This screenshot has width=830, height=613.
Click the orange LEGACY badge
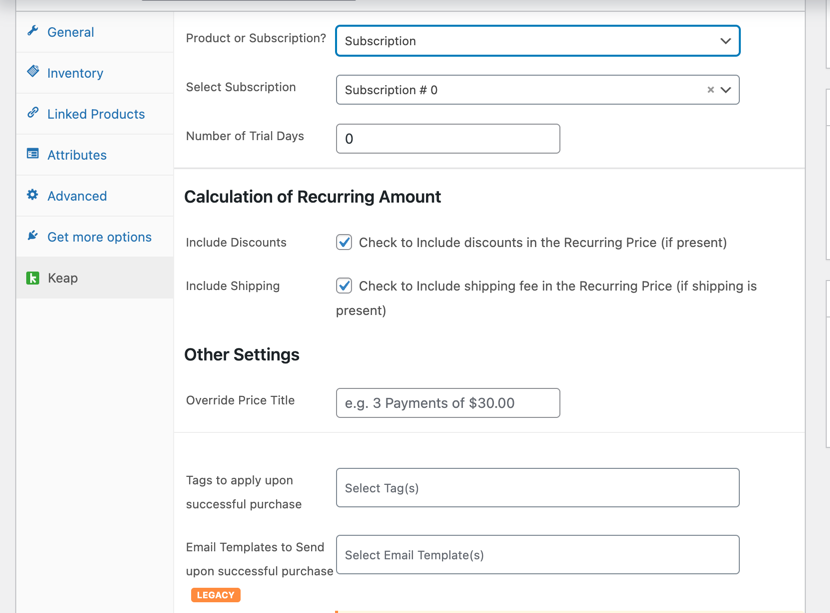pos(215,595)
